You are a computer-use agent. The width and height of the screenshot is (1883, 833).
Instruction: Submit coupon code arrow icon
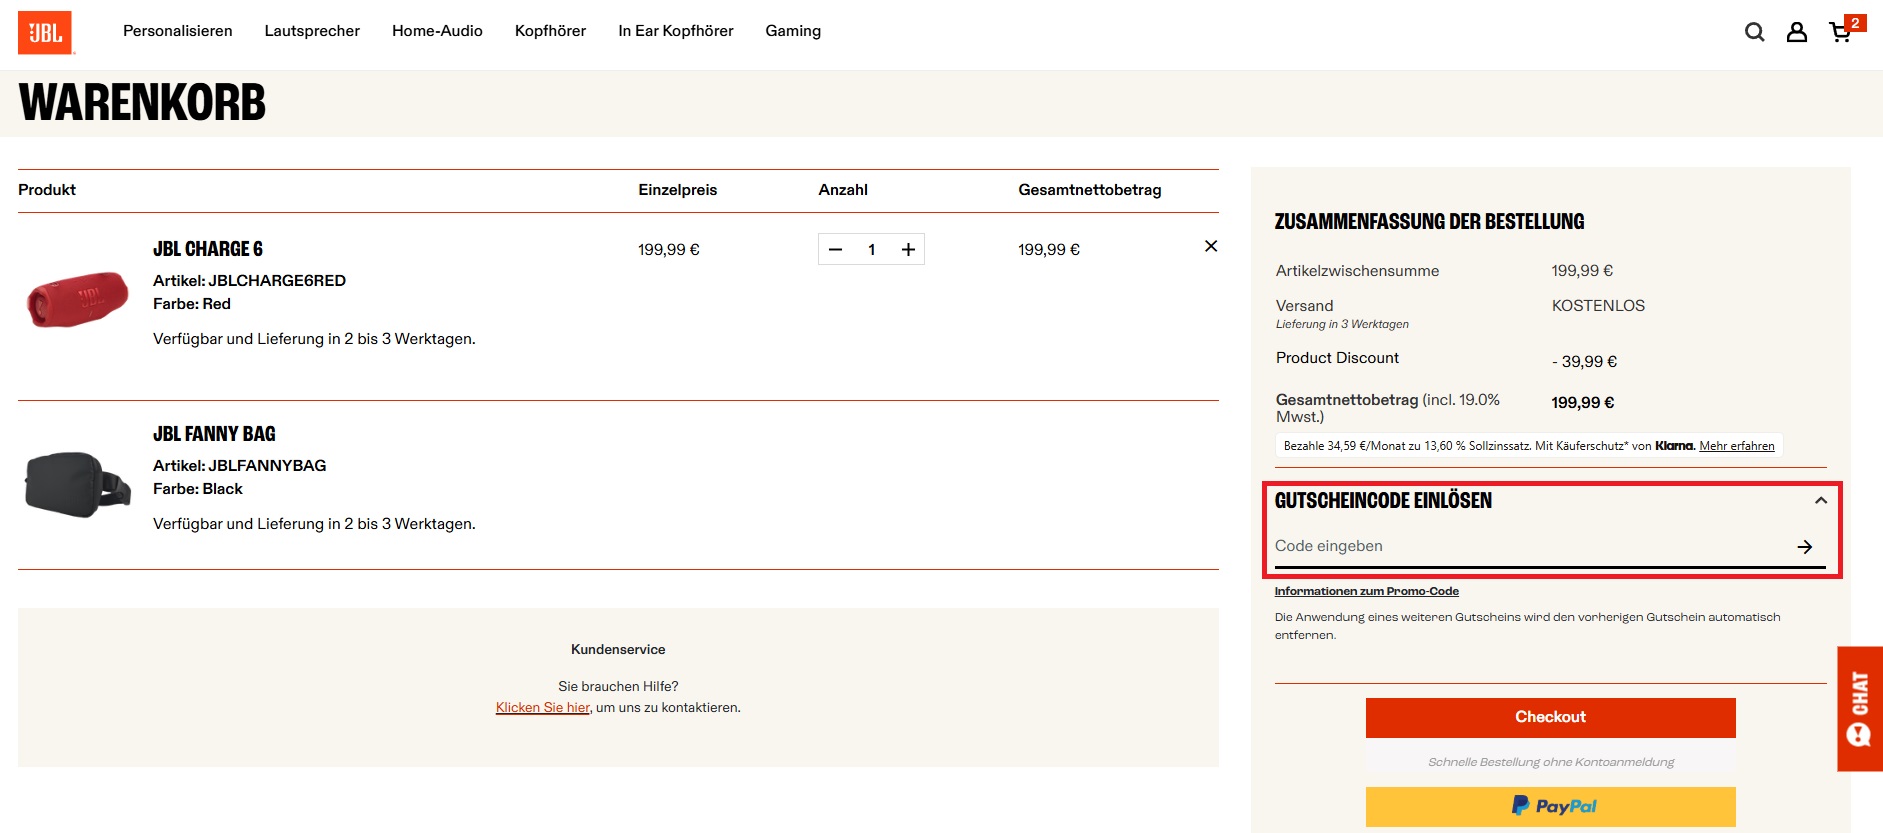coord(1805,547)
